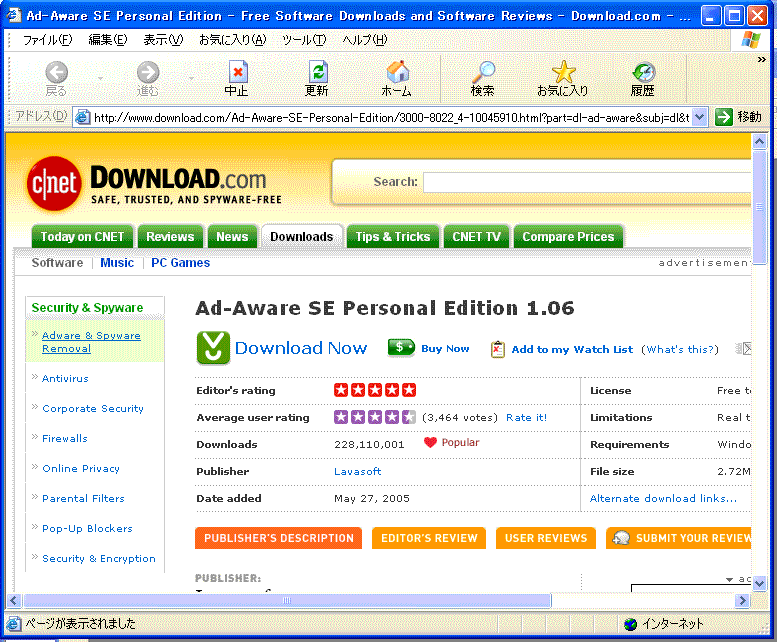Open the Online Privacy category
Image resolution: width=777 pixels, height=642 pixels.
tap(81, 469)
